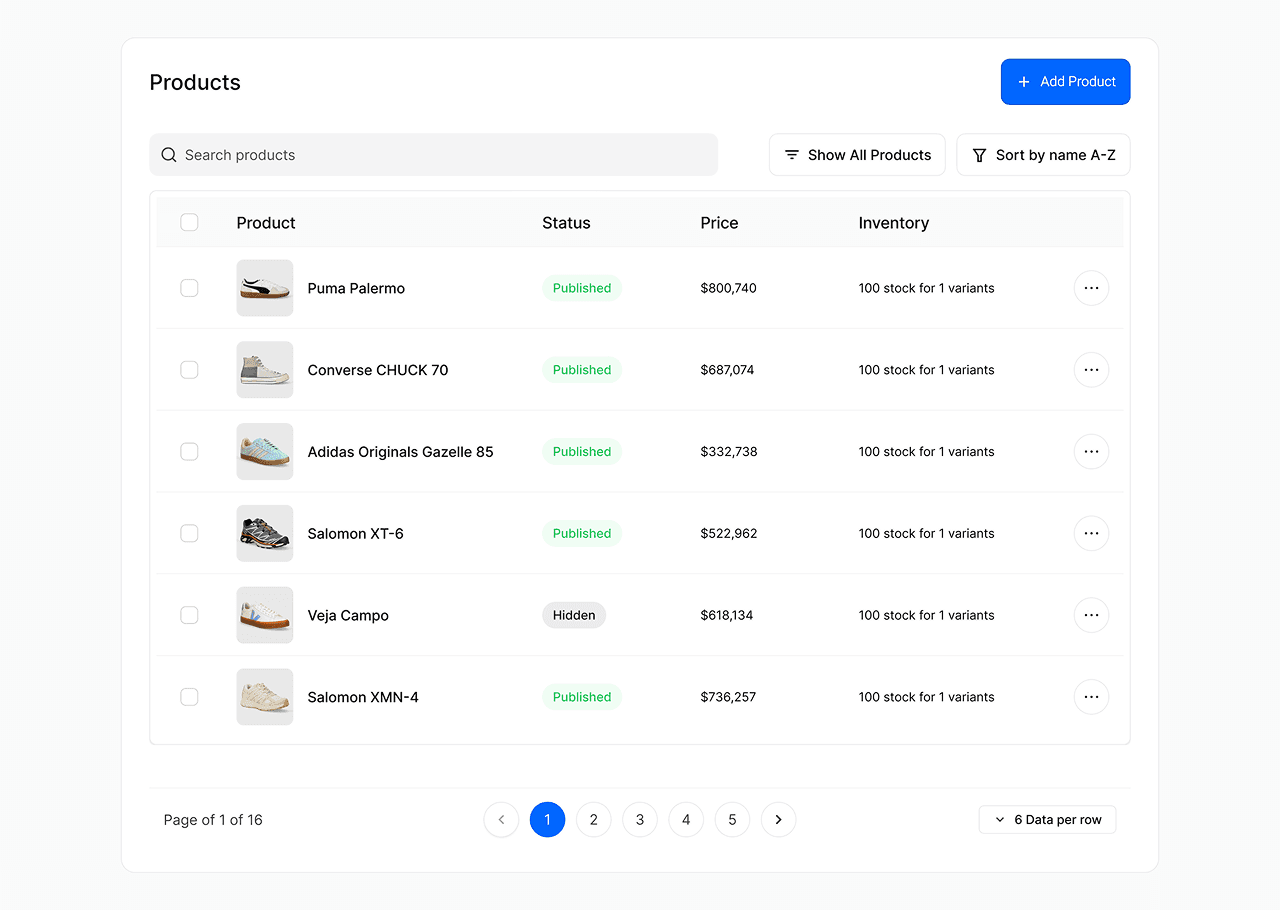Click the price $687,074
This screenshot has width=1280, height=910.
click(x=727, y=370)
